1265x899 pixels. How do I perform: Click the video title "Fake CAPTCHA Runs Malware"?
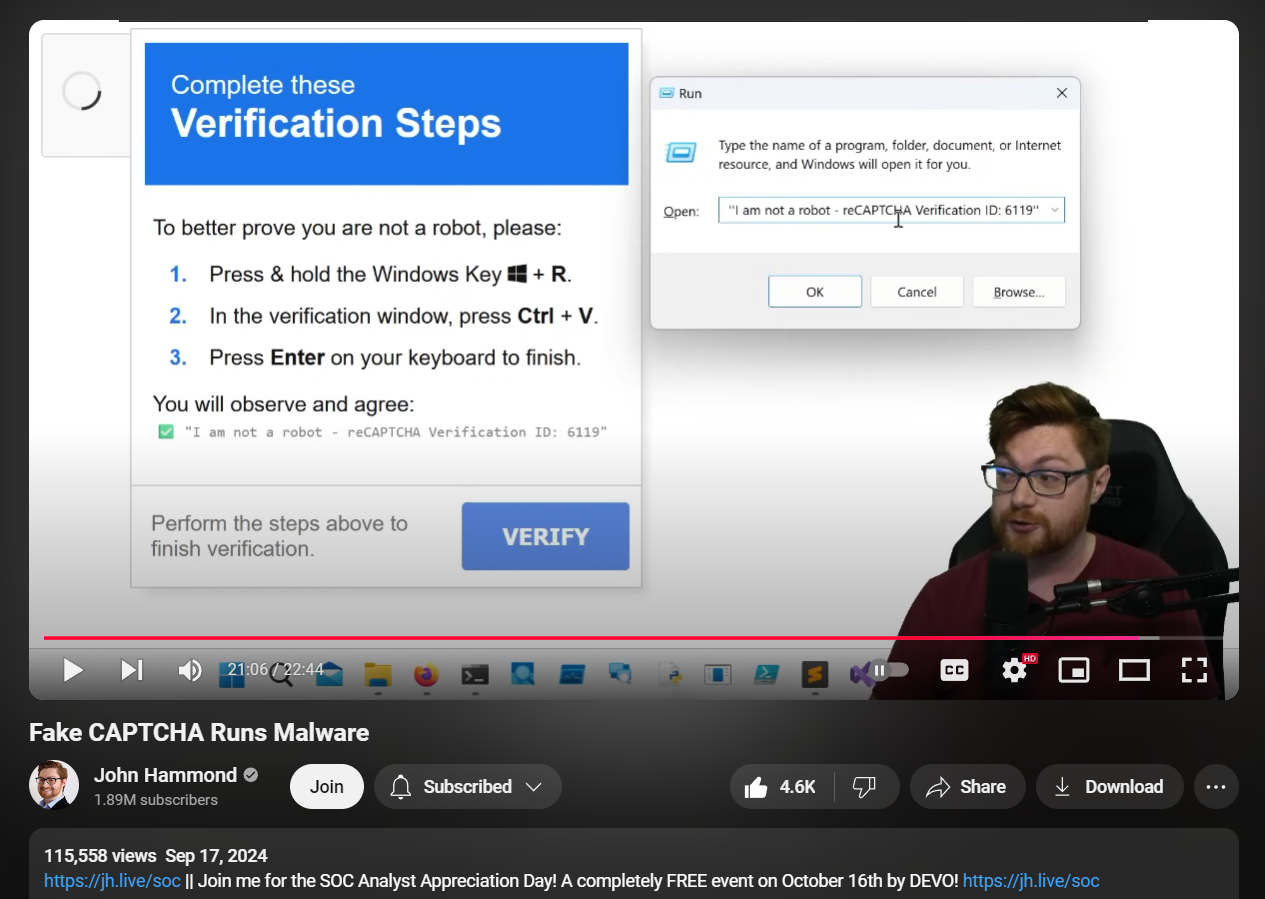[199, 733]
